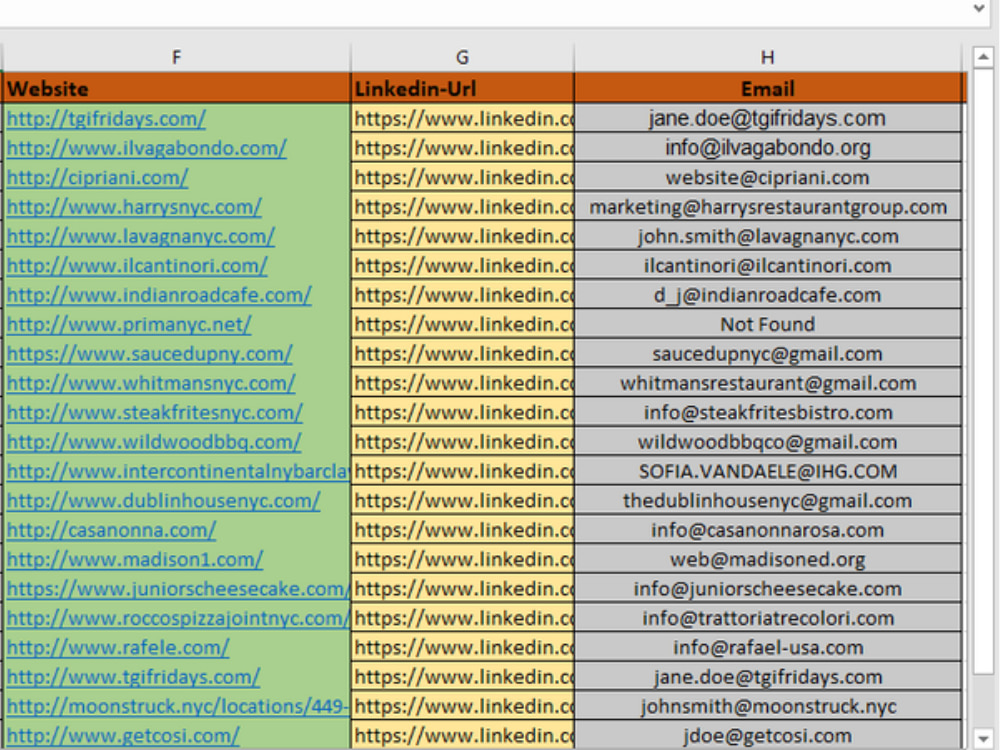Open the http://www.indianroadcafe.com/ link
This screenshot has width=1000, height=750.
coord(159,295)
